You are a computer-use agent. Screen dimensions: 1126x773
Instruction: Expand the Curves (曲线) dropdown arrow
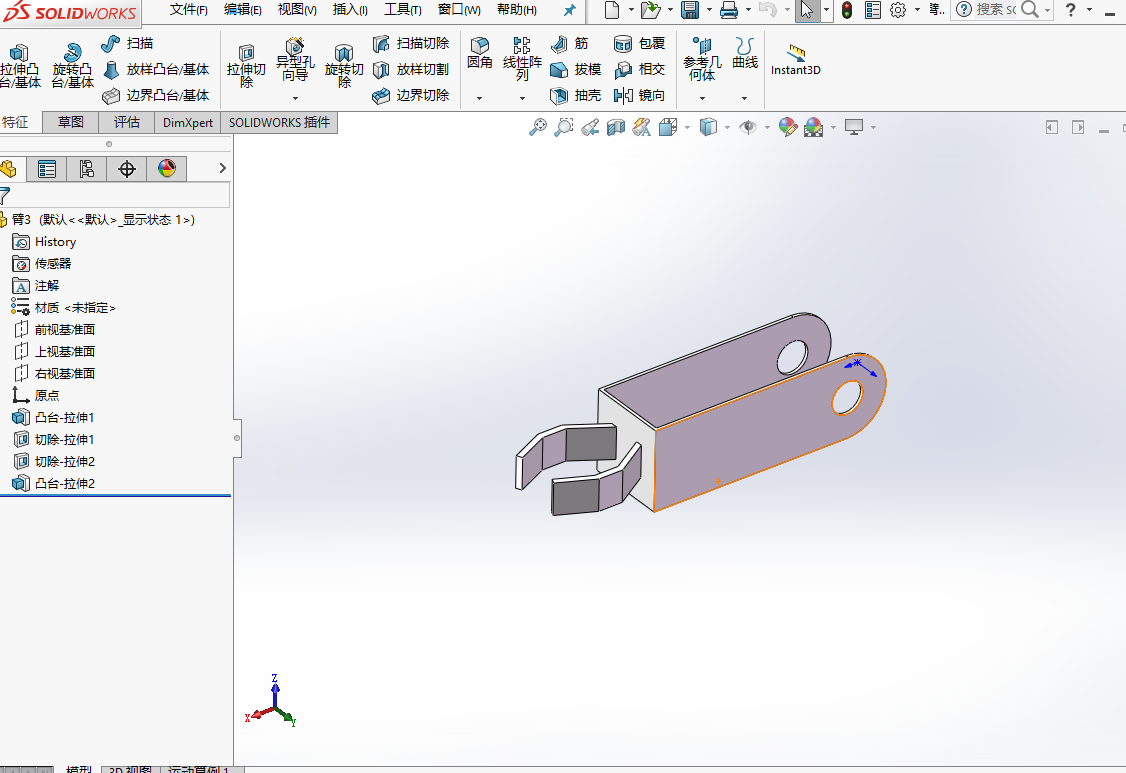[x=745, y=98]
